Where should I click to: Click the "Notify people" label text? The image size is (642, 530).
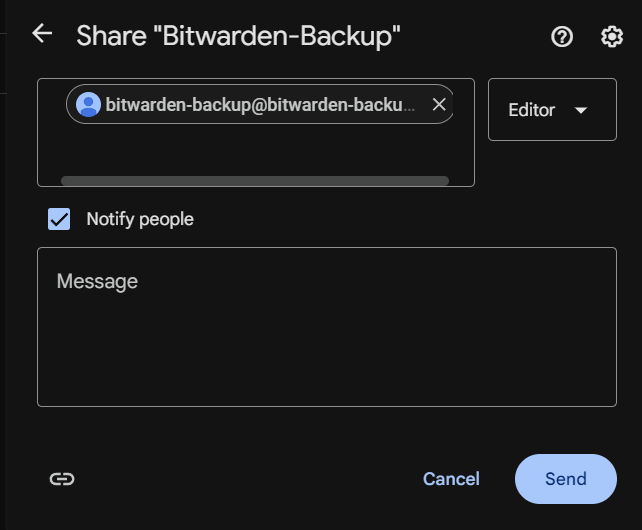pyautogui.click(x=140, y=219)
